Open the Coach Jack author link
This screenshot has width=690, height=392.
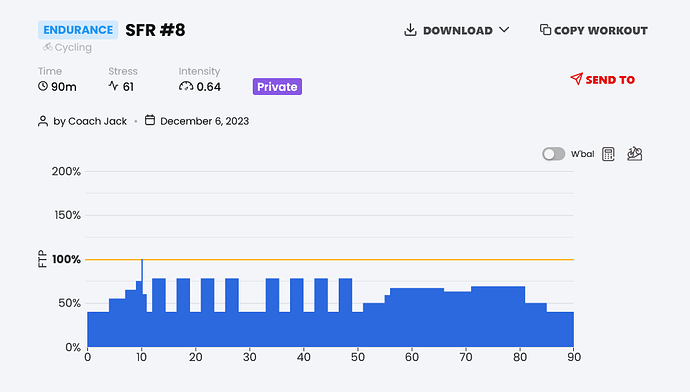tap(90, 121)
